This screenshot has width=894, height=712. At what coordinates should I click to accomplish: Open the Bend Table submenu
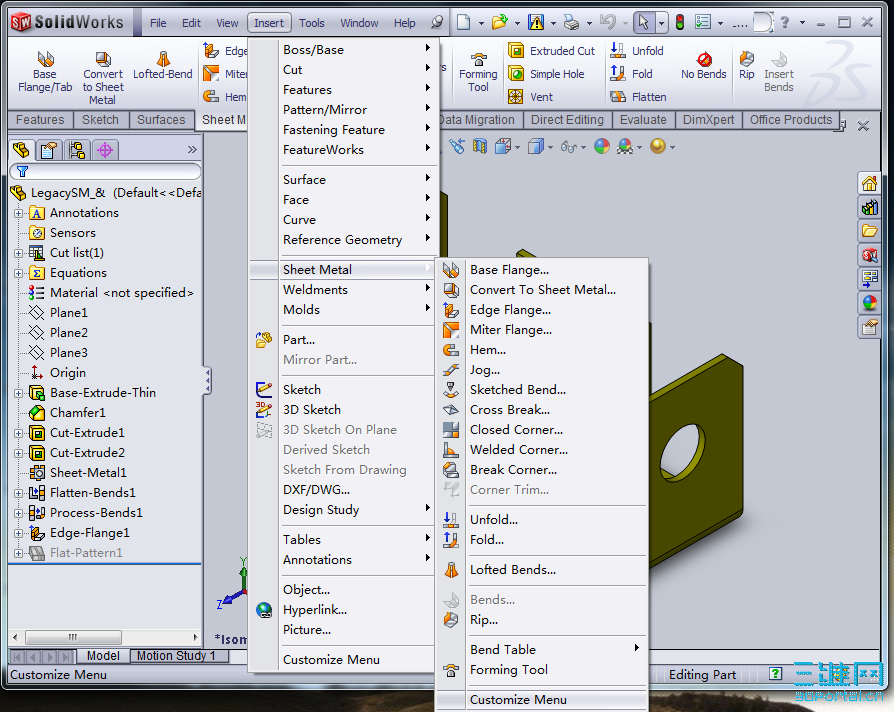pyautogui.click(x=542, y=649)
